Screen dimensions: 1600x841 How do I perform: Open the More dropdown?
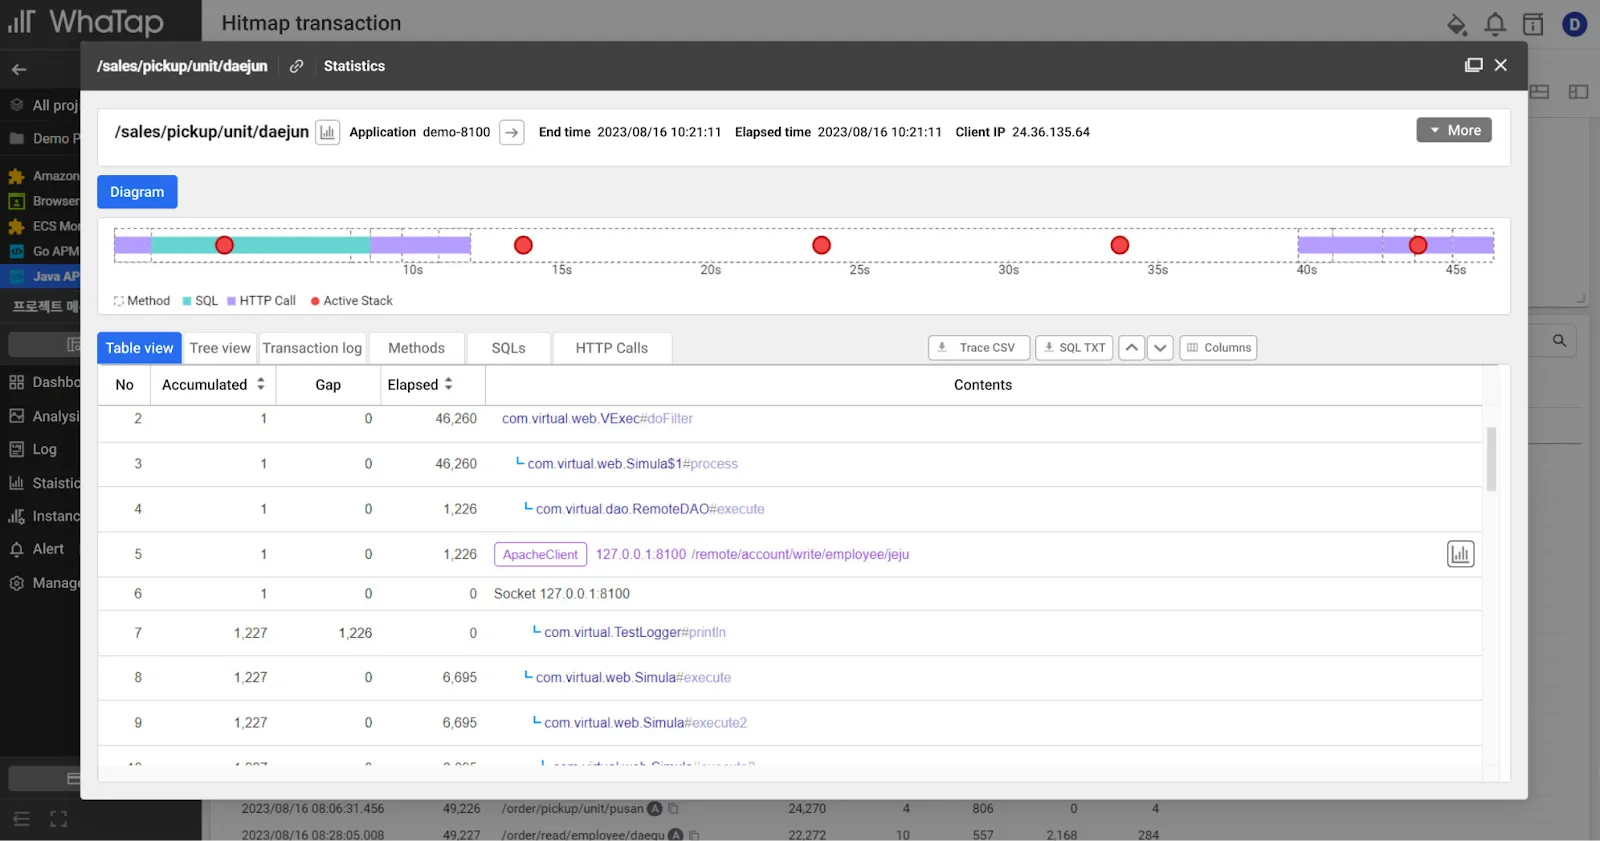tap(1454, 130)
